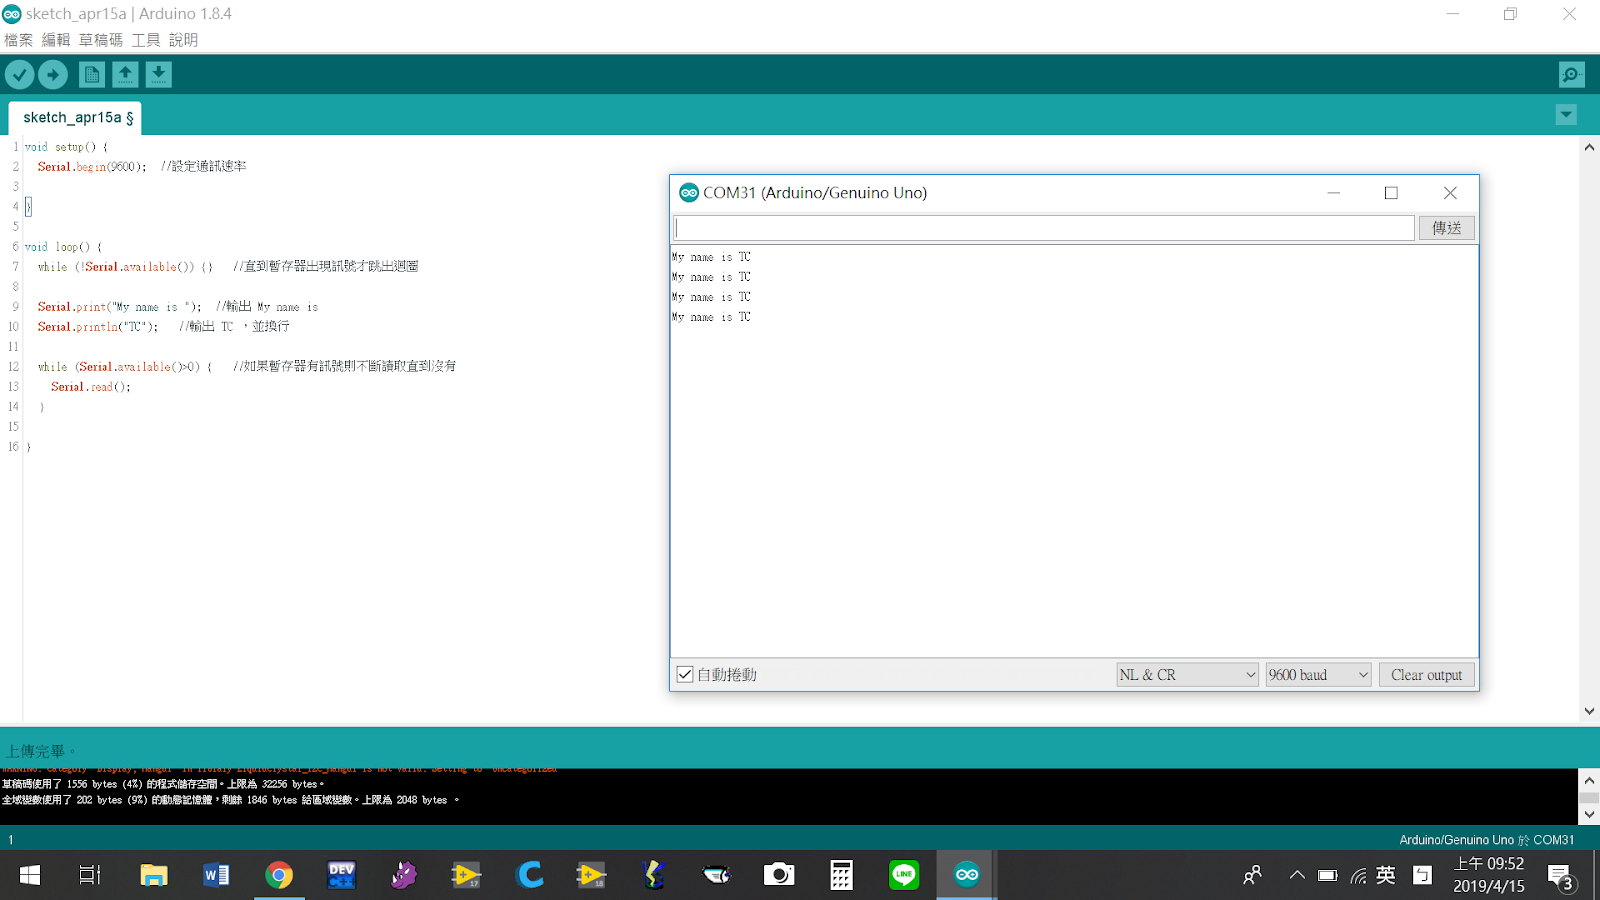Open the 檔案 menu
This screenshot has height=900, width=1600.
[x=18, y=40]
